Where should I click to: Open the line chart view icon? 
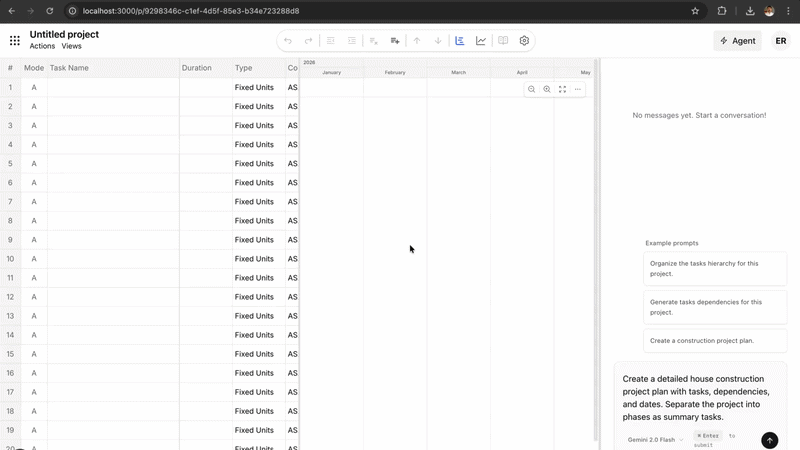point(481,41)
